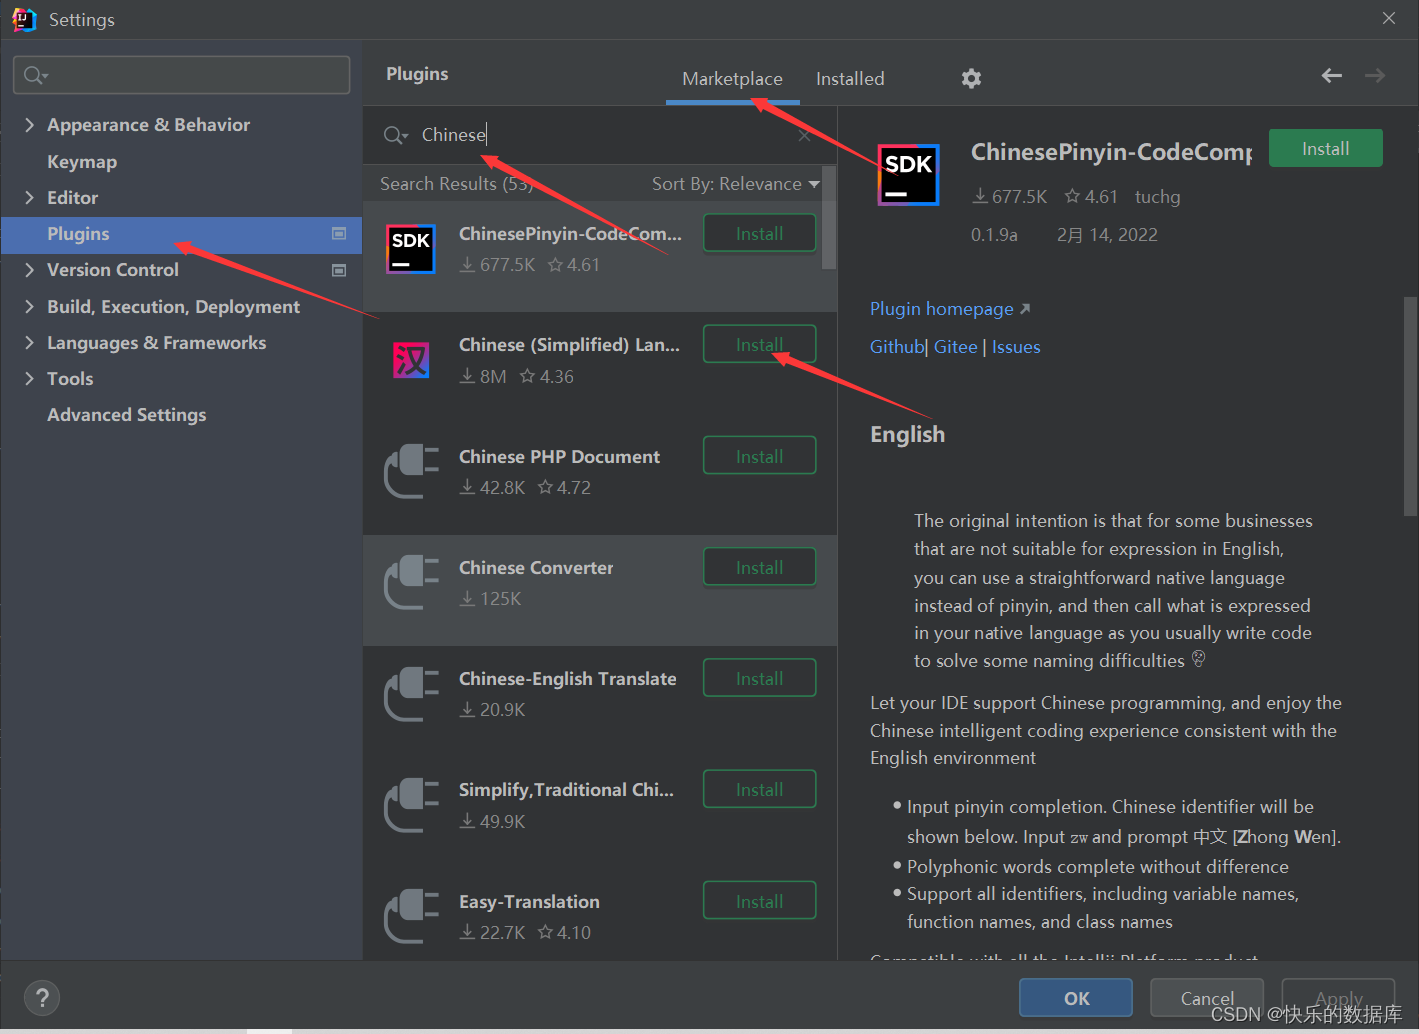Click the Cancel button
This screenshot has height=1034, width=1419.
[x=1207, y=998]
